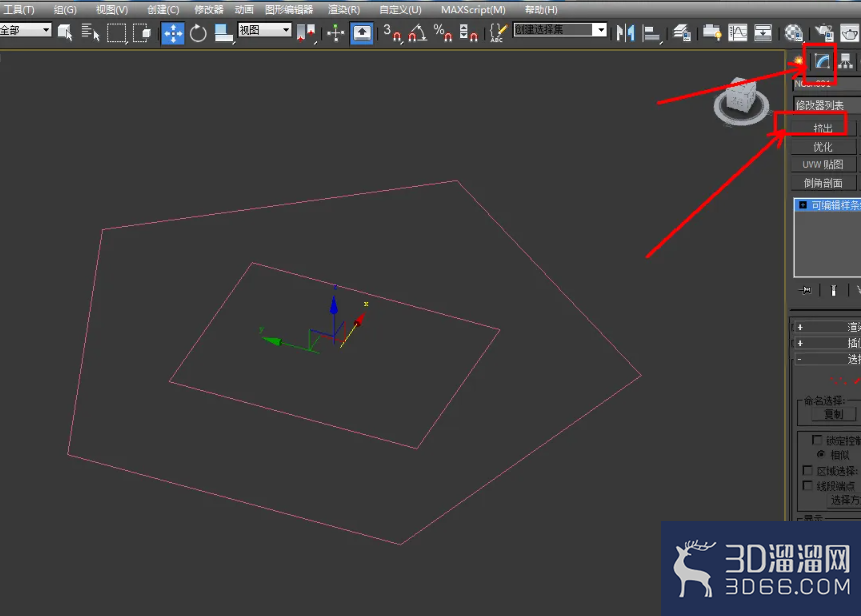Click the 挤出 modifier button
Image resolution: width=861 pixels, height=616 pixels.
(x=823, y=128)
